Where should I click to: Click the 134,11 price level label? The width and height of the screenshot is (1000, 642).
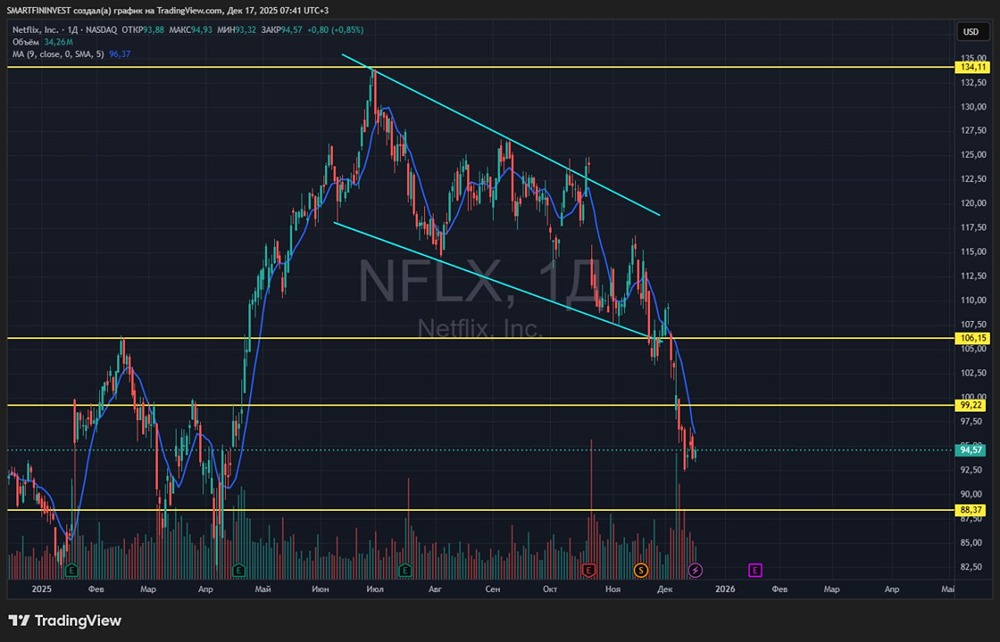(x=973, y=67)
